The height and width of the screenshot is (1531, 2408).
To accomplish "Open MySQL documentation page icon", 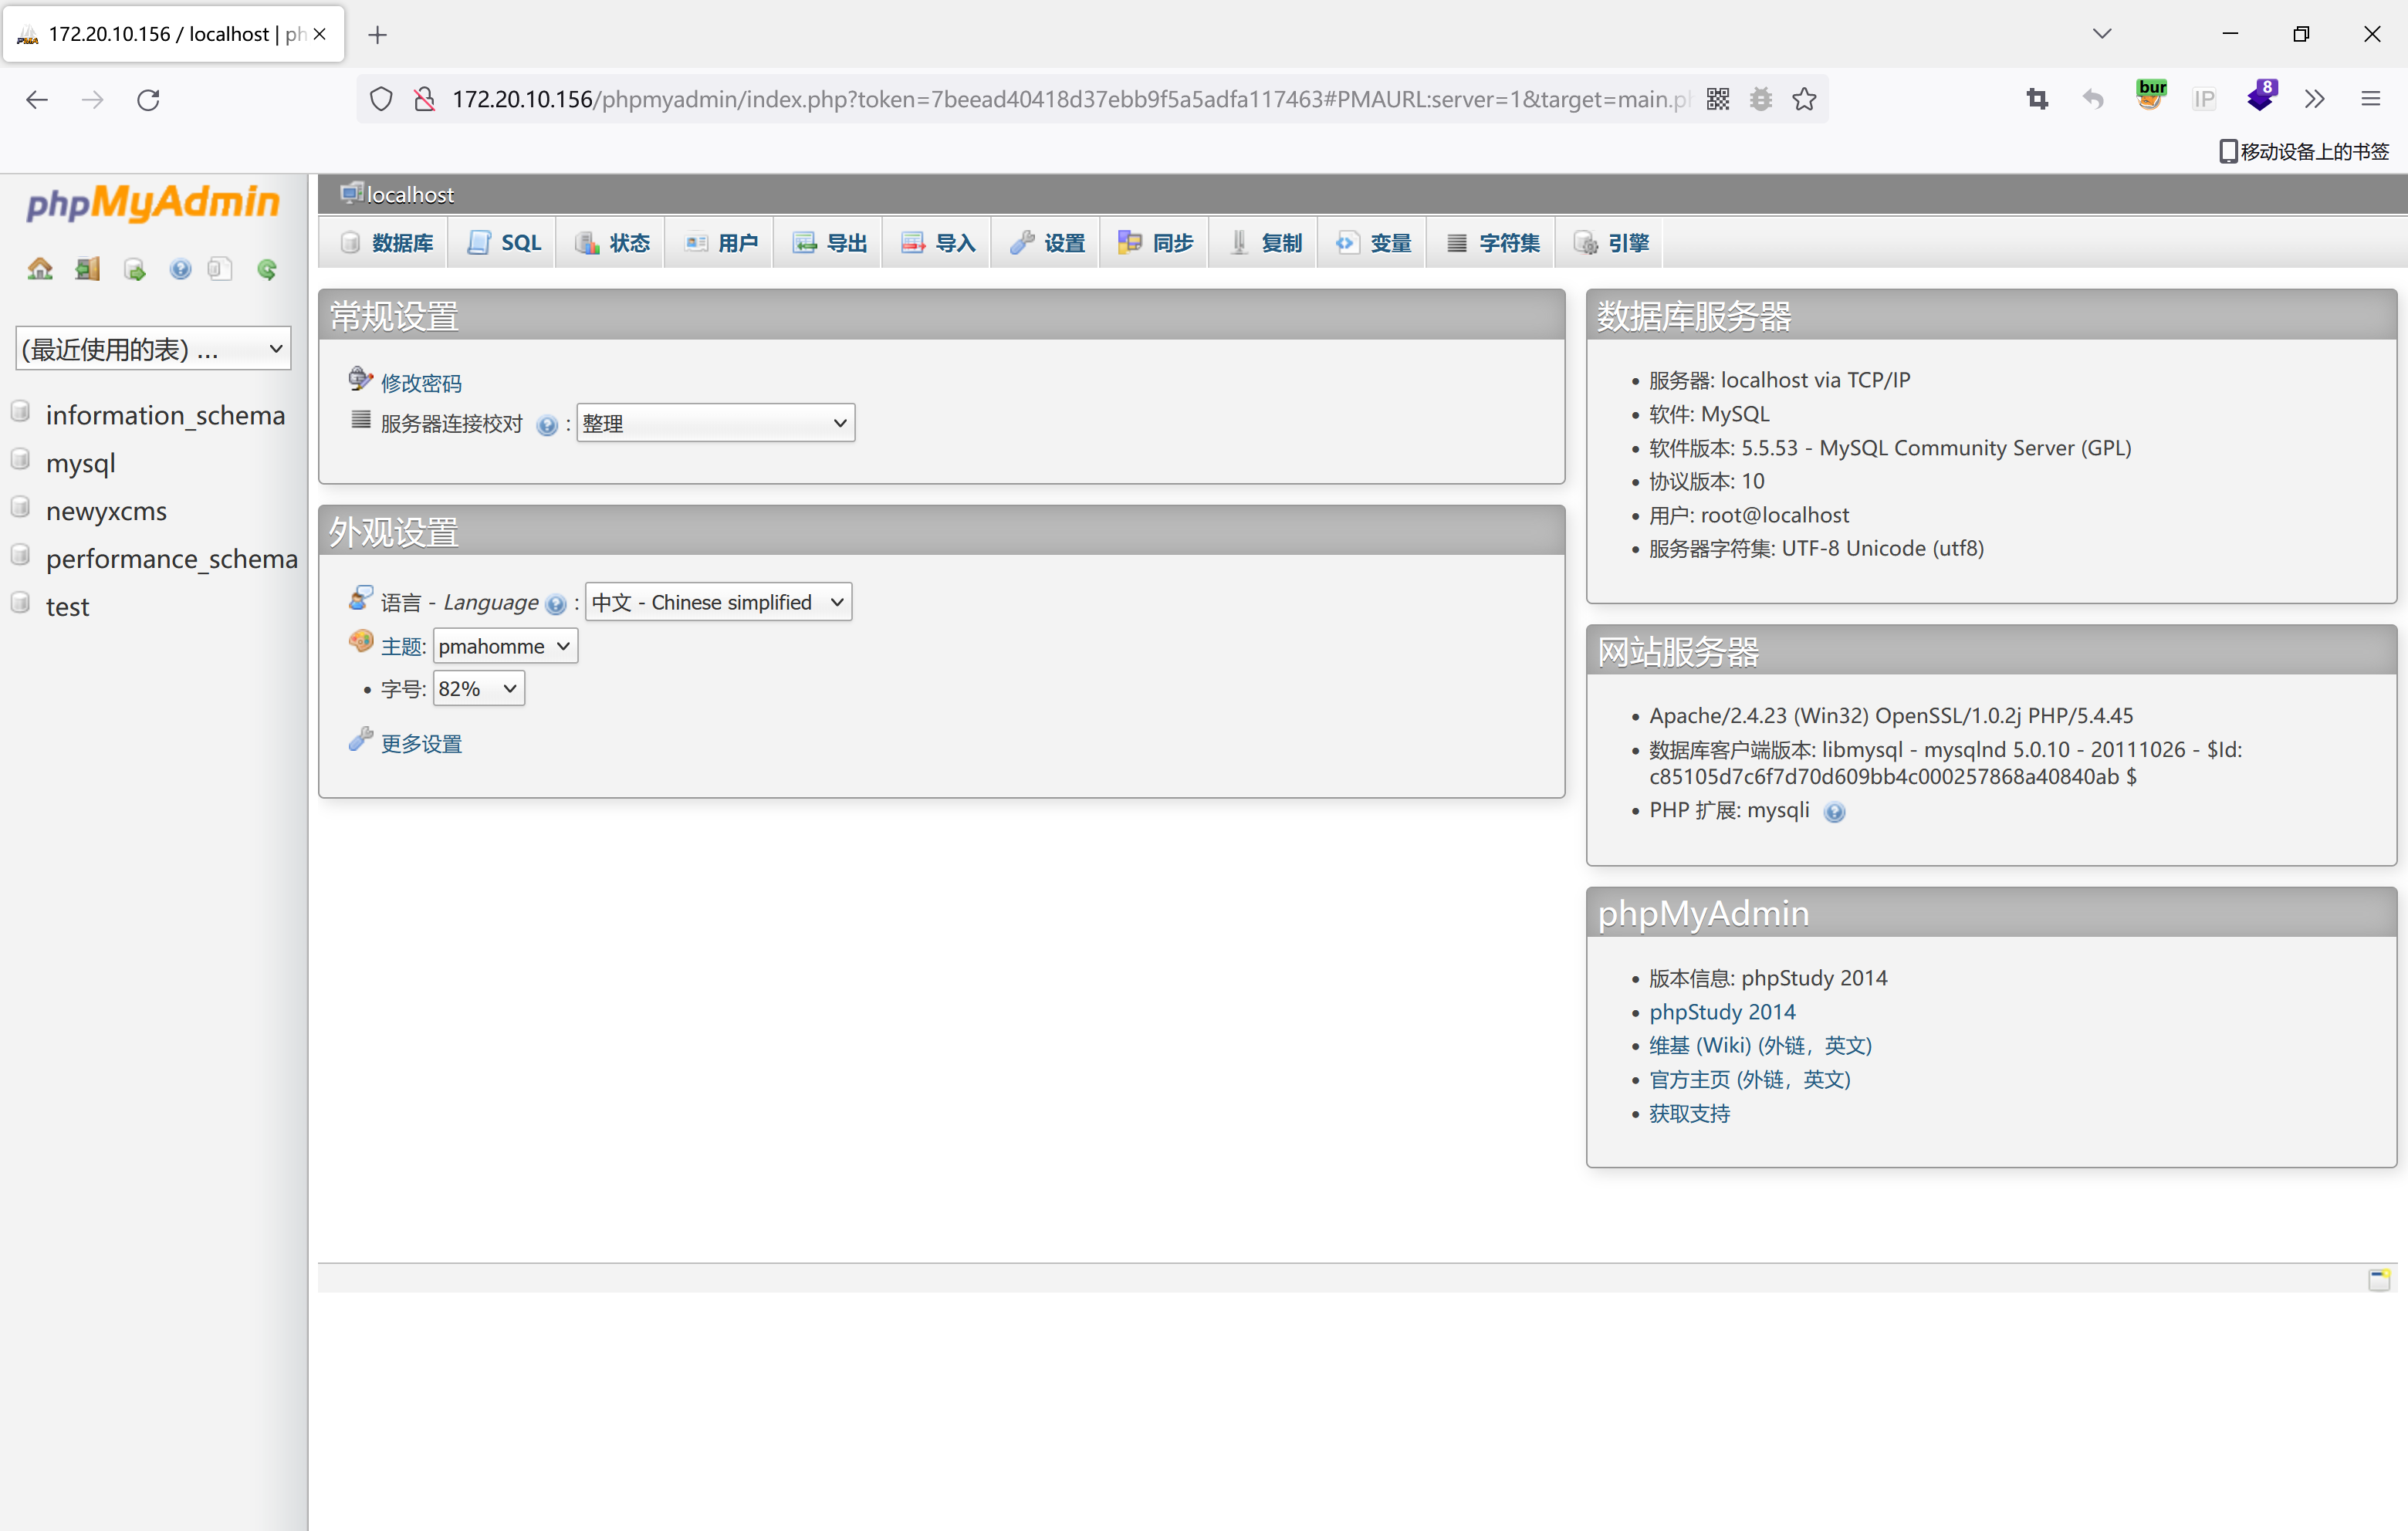I will tap(219, 268).
